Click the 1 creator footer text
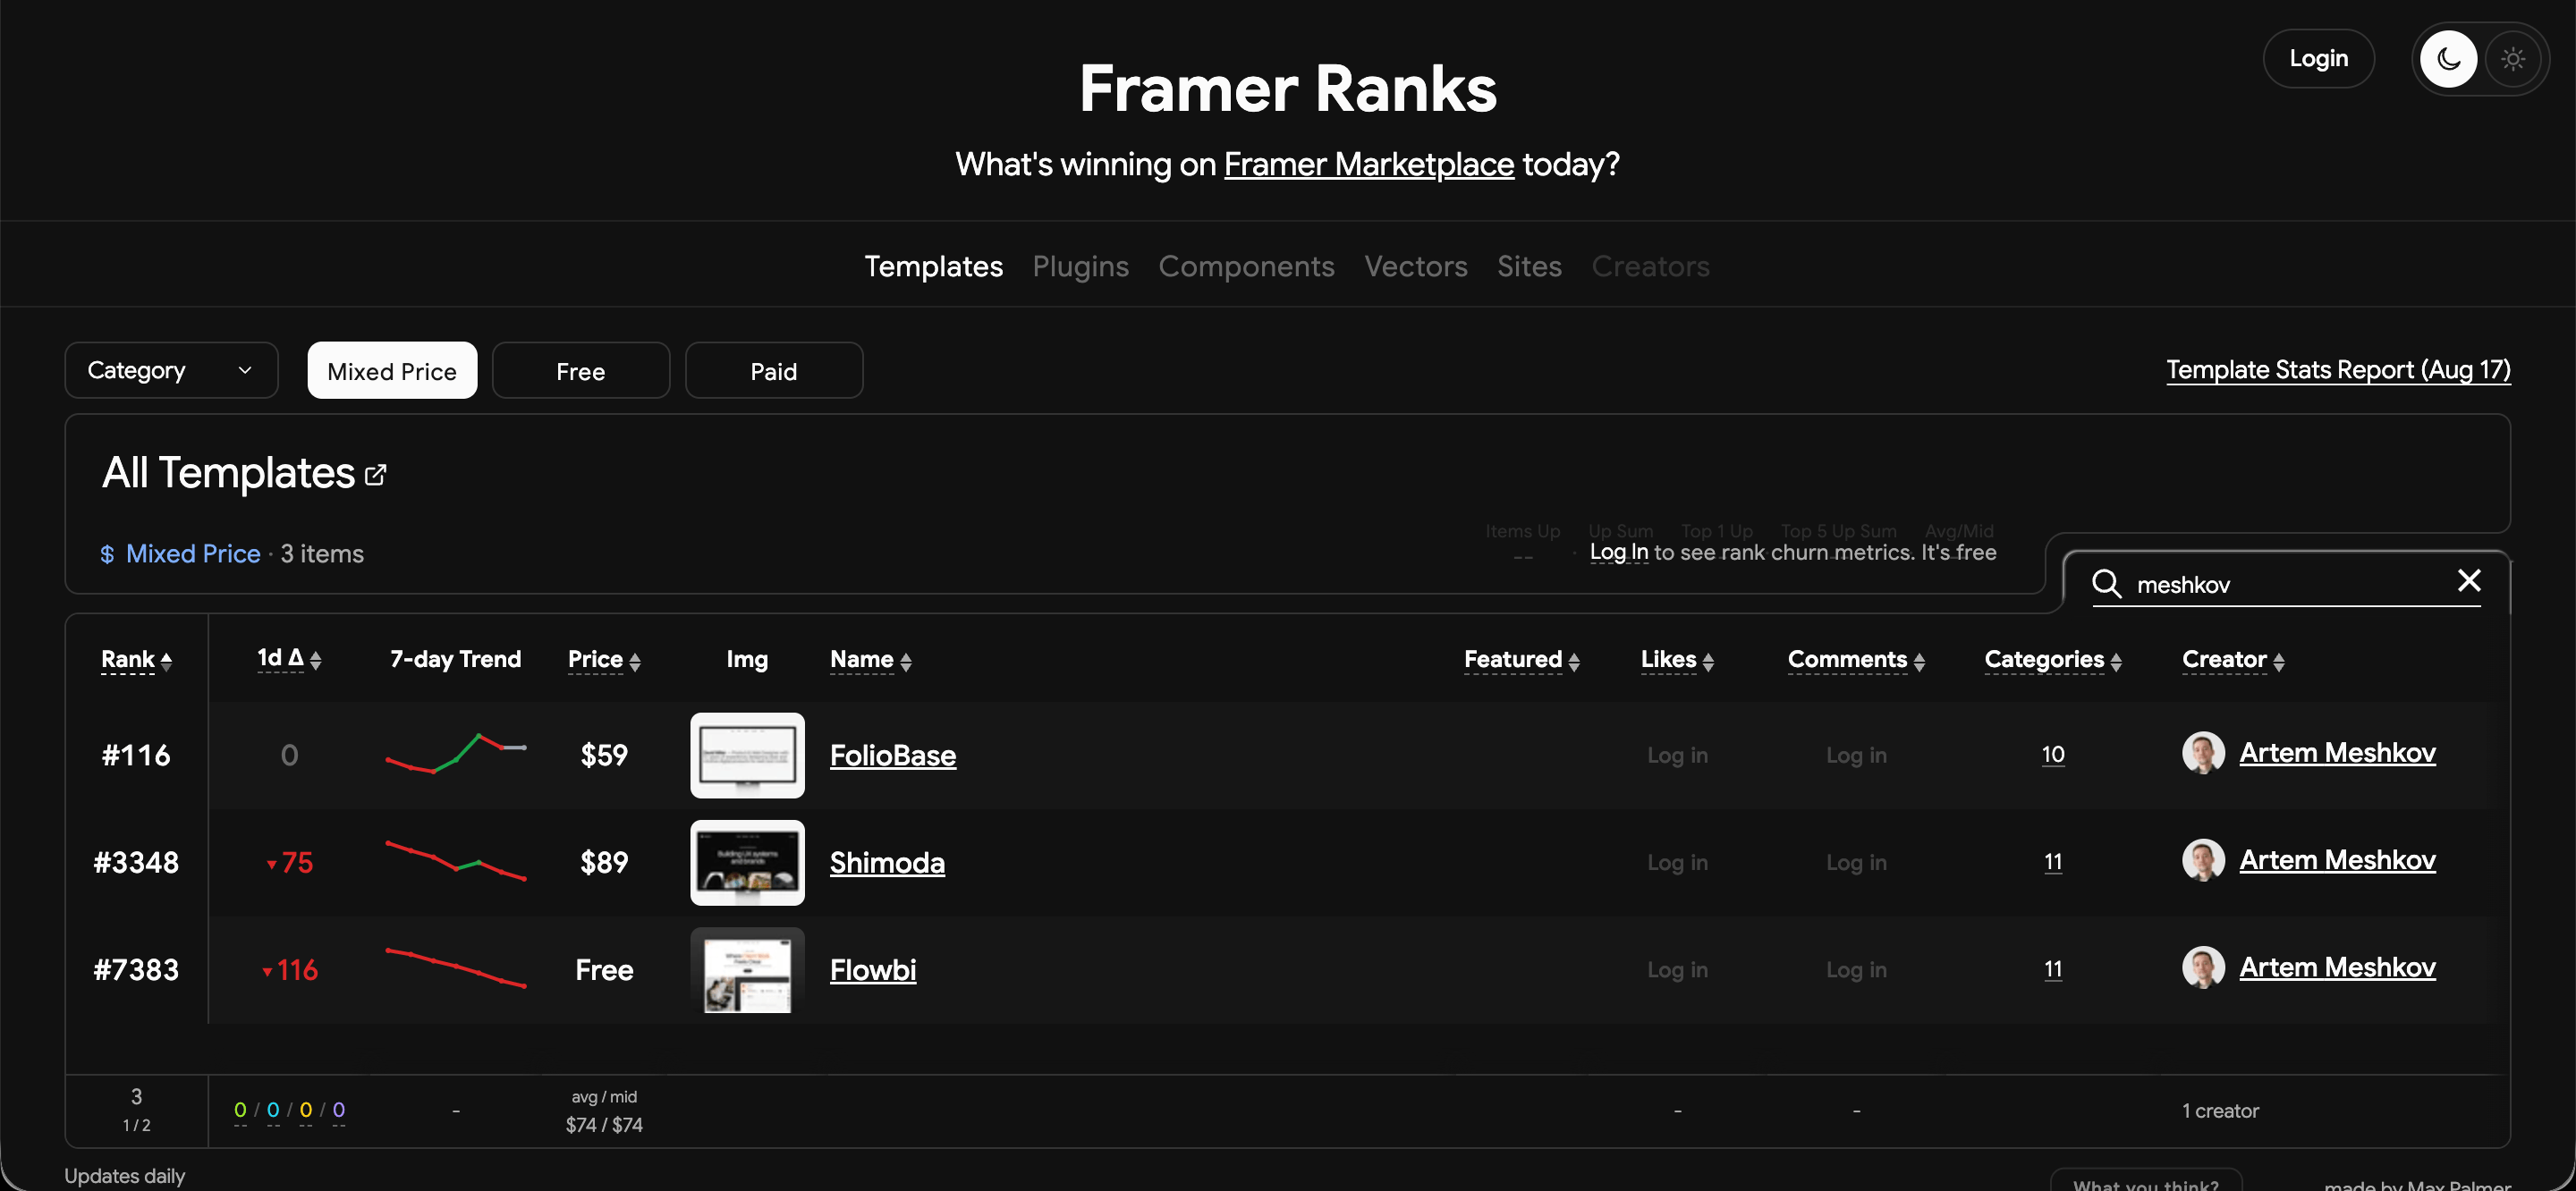Viewport: 2576px width, 1191px height. click(x=2220, y=1111)
